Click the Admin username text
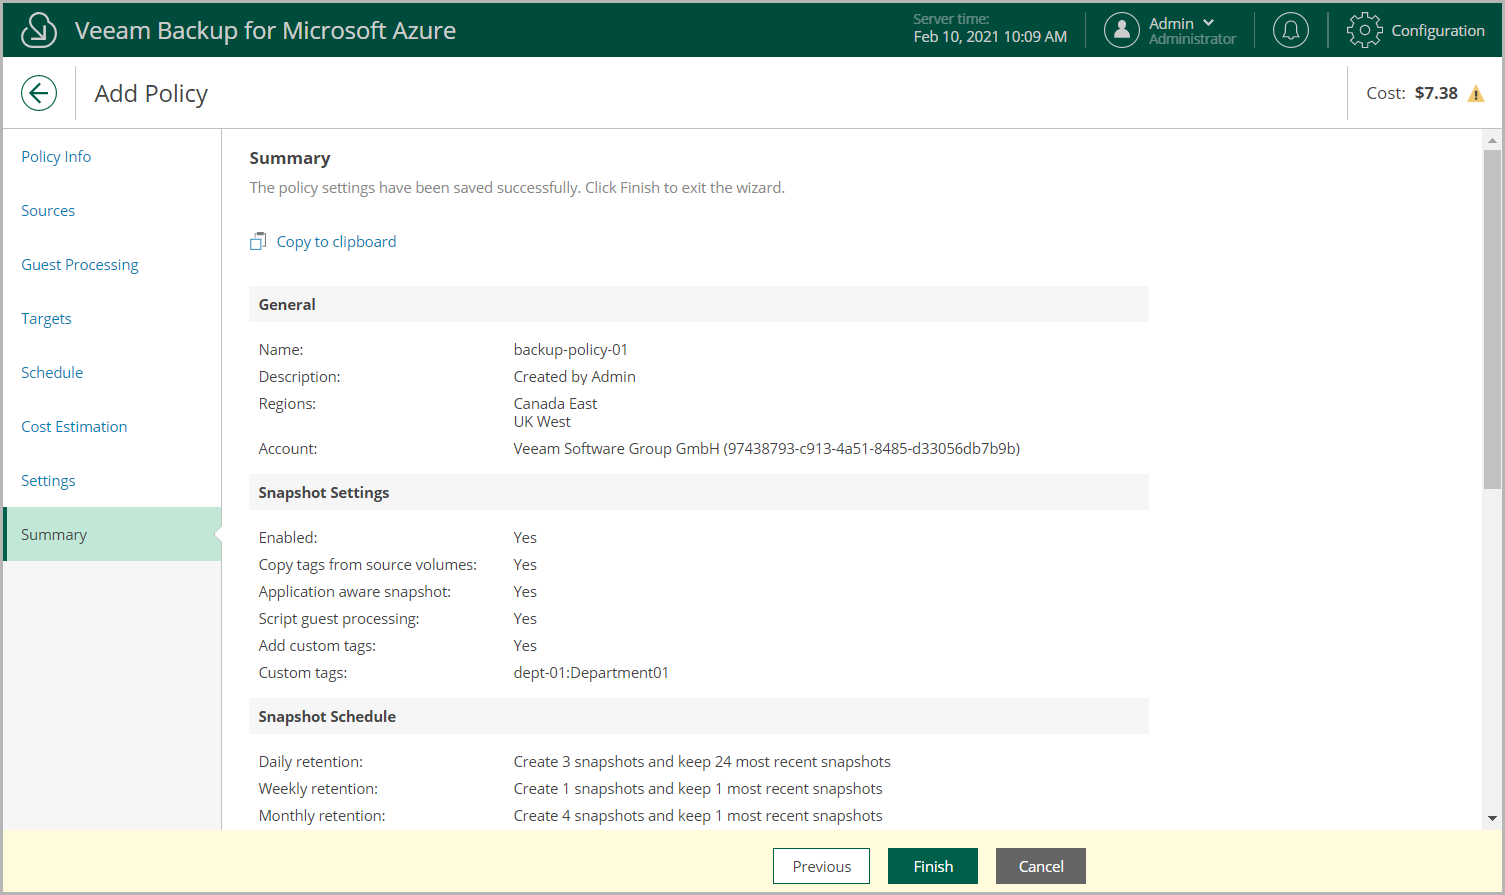This screenshot has width=1505, height=895. [x=1171, y=23]
